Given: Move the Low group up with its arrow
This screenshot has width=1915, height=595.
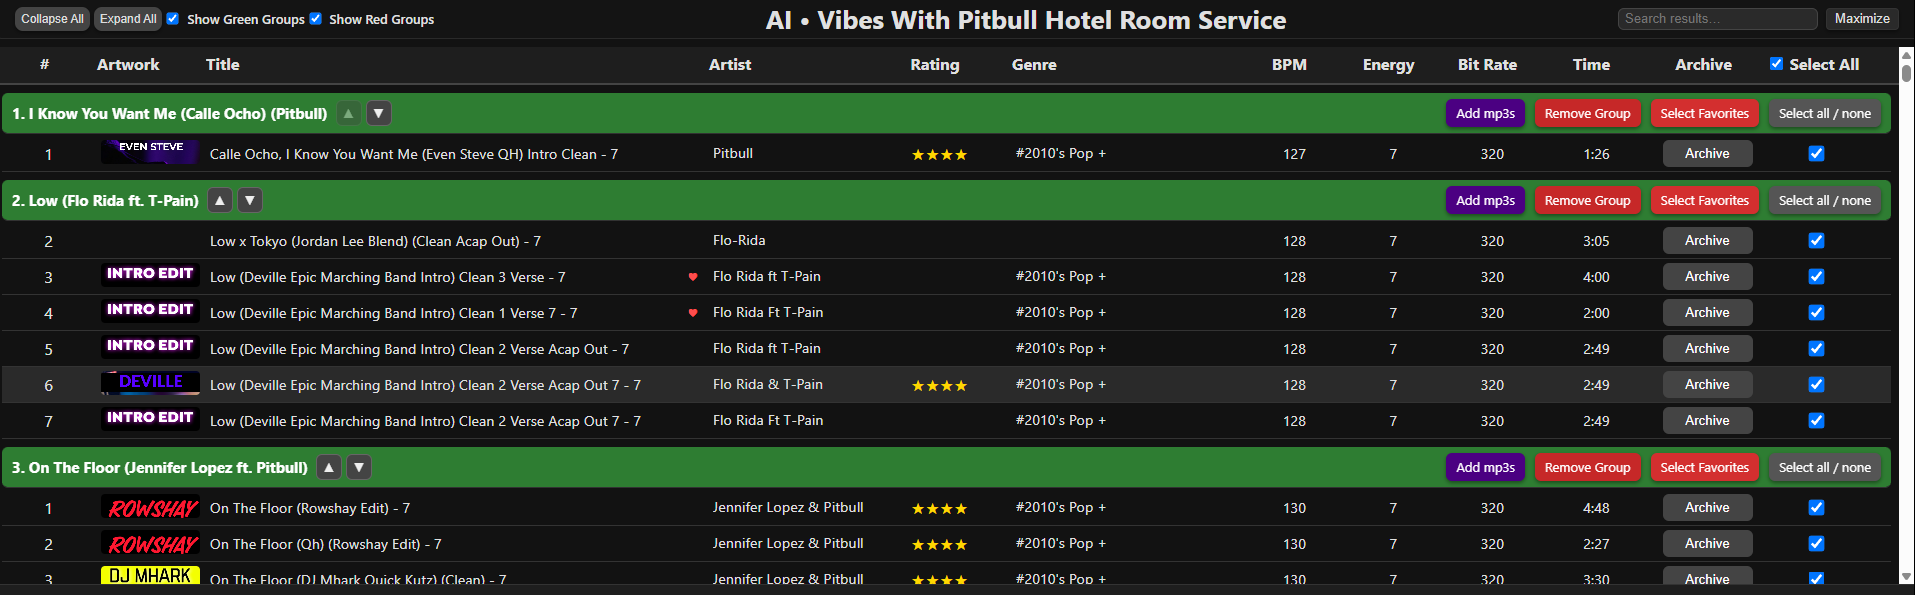Looking at the screenshot, I should 220,201.
